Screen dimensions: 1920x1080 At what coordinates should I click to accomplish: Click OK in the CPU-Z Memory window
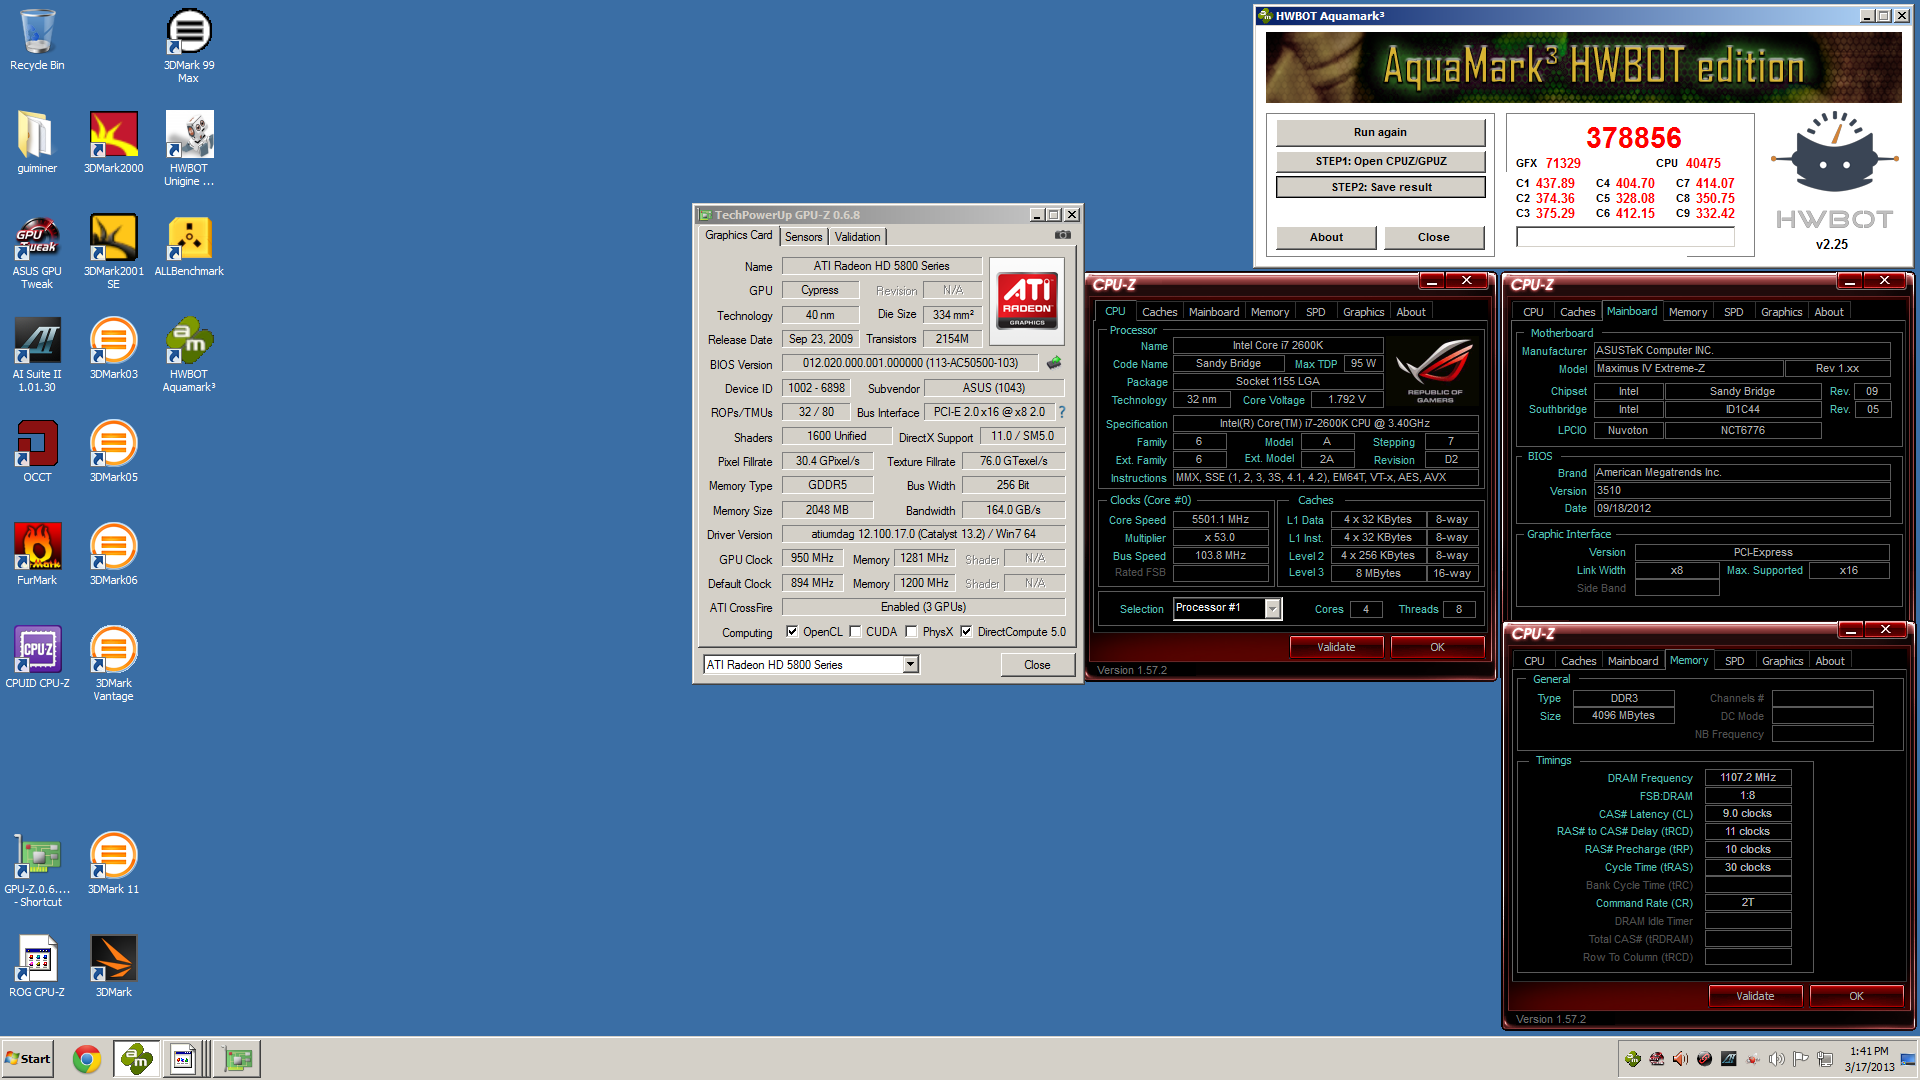point(1856,996)
